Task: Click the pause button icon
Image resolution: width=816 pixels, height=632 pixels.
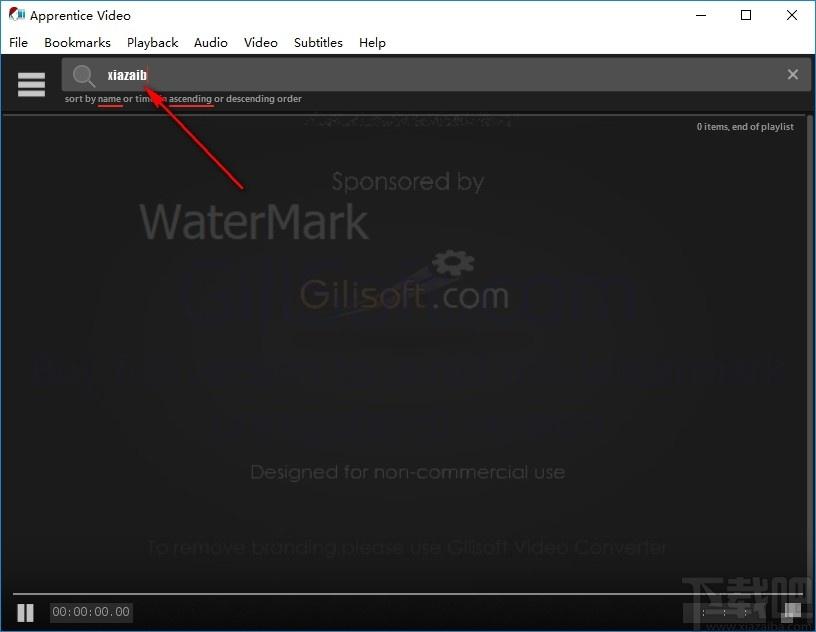Action: click(26, 612)
